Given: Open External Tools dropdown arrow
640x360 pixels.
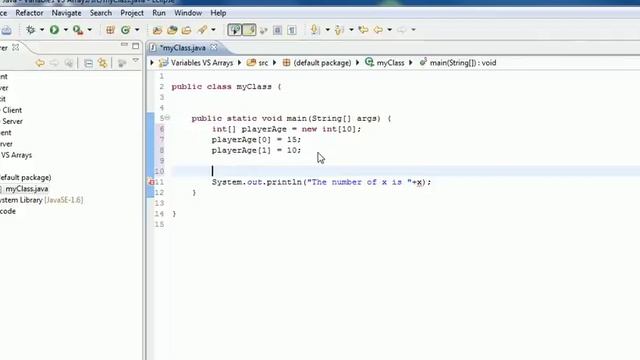Looking at the screenshot, I should point(90,30).
